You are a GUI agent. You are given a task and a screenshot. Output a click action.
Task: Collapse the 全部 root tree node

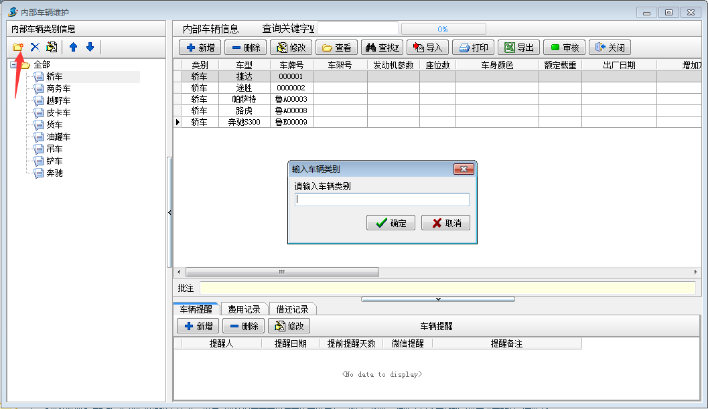14,65
